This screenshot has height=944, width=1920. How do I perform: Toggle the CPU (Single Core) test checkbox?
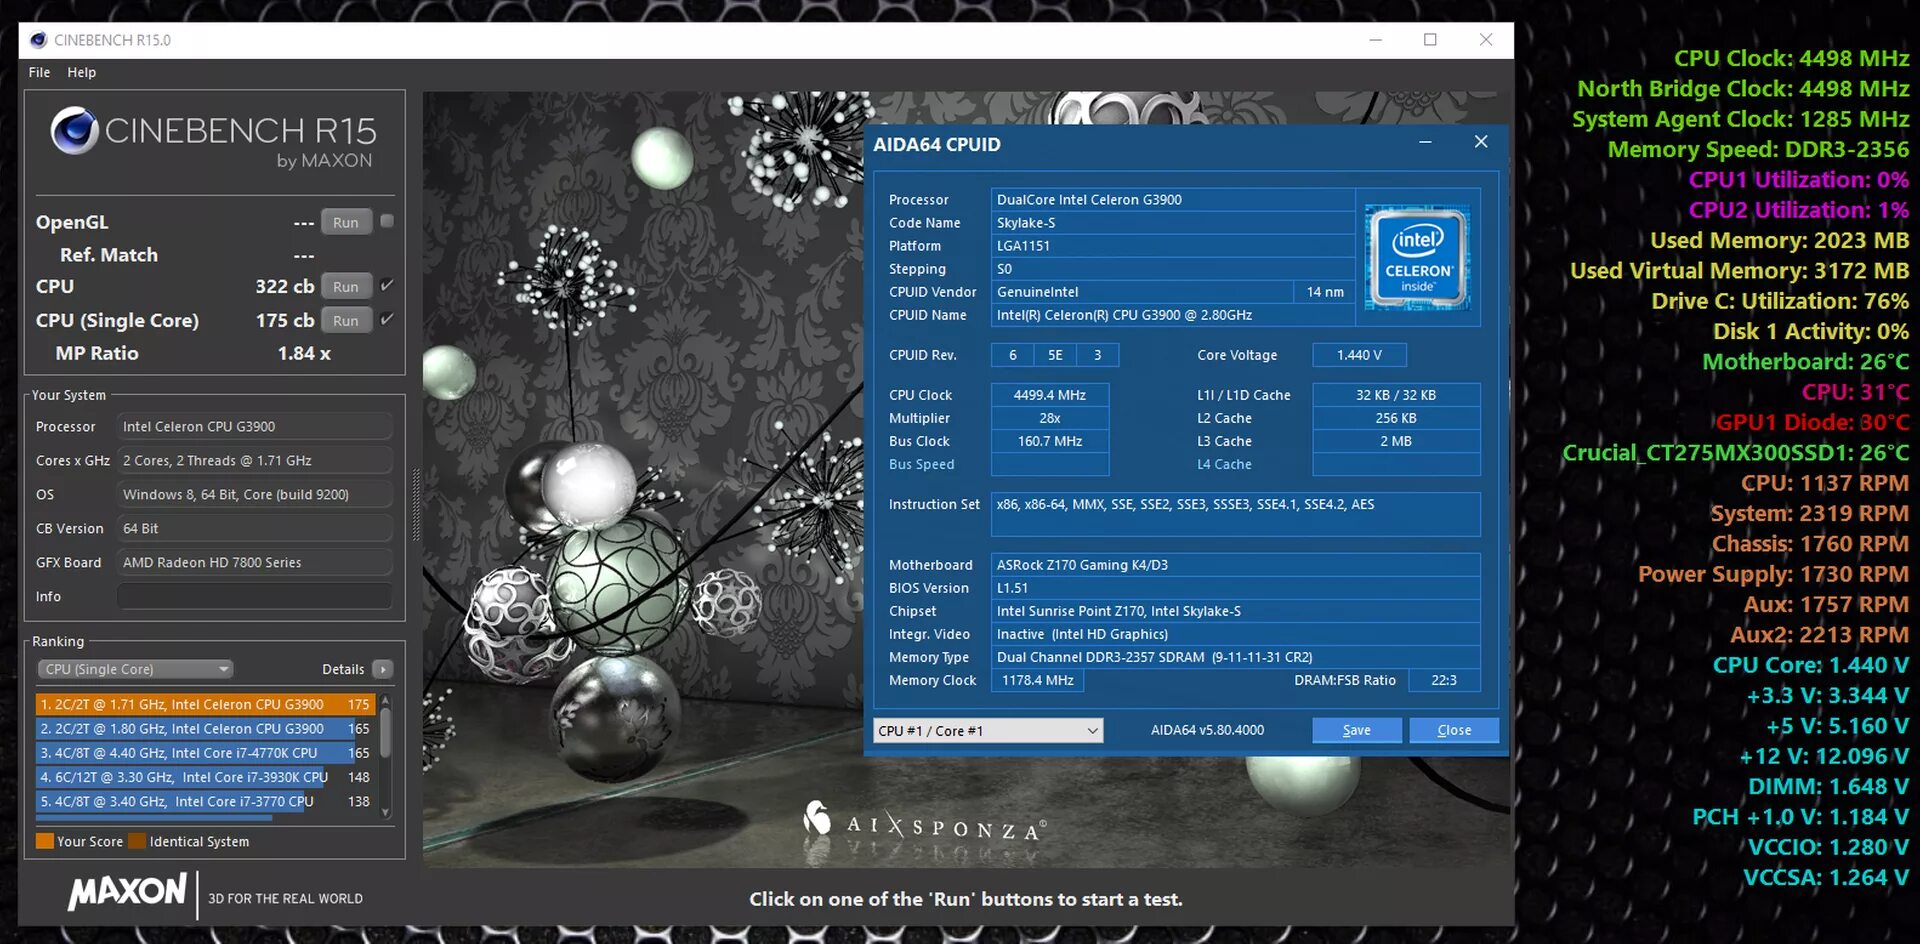(387, 319)
